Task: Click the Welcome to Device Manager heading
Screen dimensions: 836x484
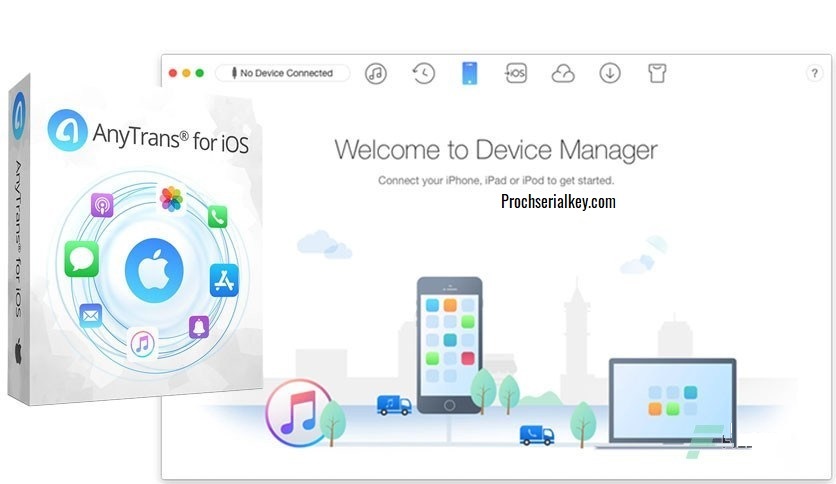Action: [496, 150]
